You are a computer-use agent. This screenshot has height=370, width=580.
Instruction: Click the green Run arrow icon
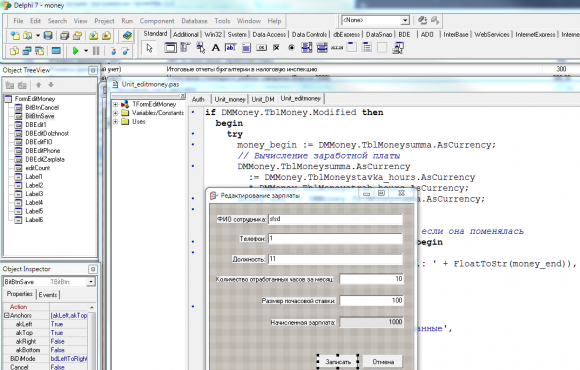[x=75, y=51]
